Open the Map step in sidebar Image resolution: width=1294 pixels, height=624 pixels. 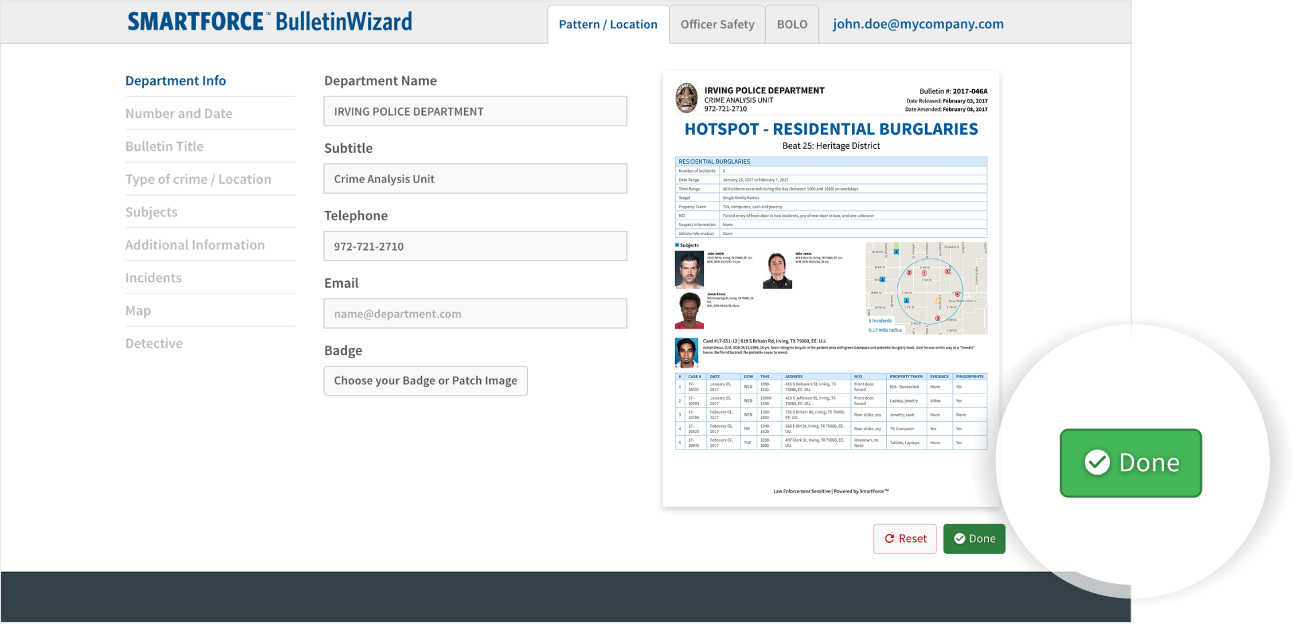138,311
